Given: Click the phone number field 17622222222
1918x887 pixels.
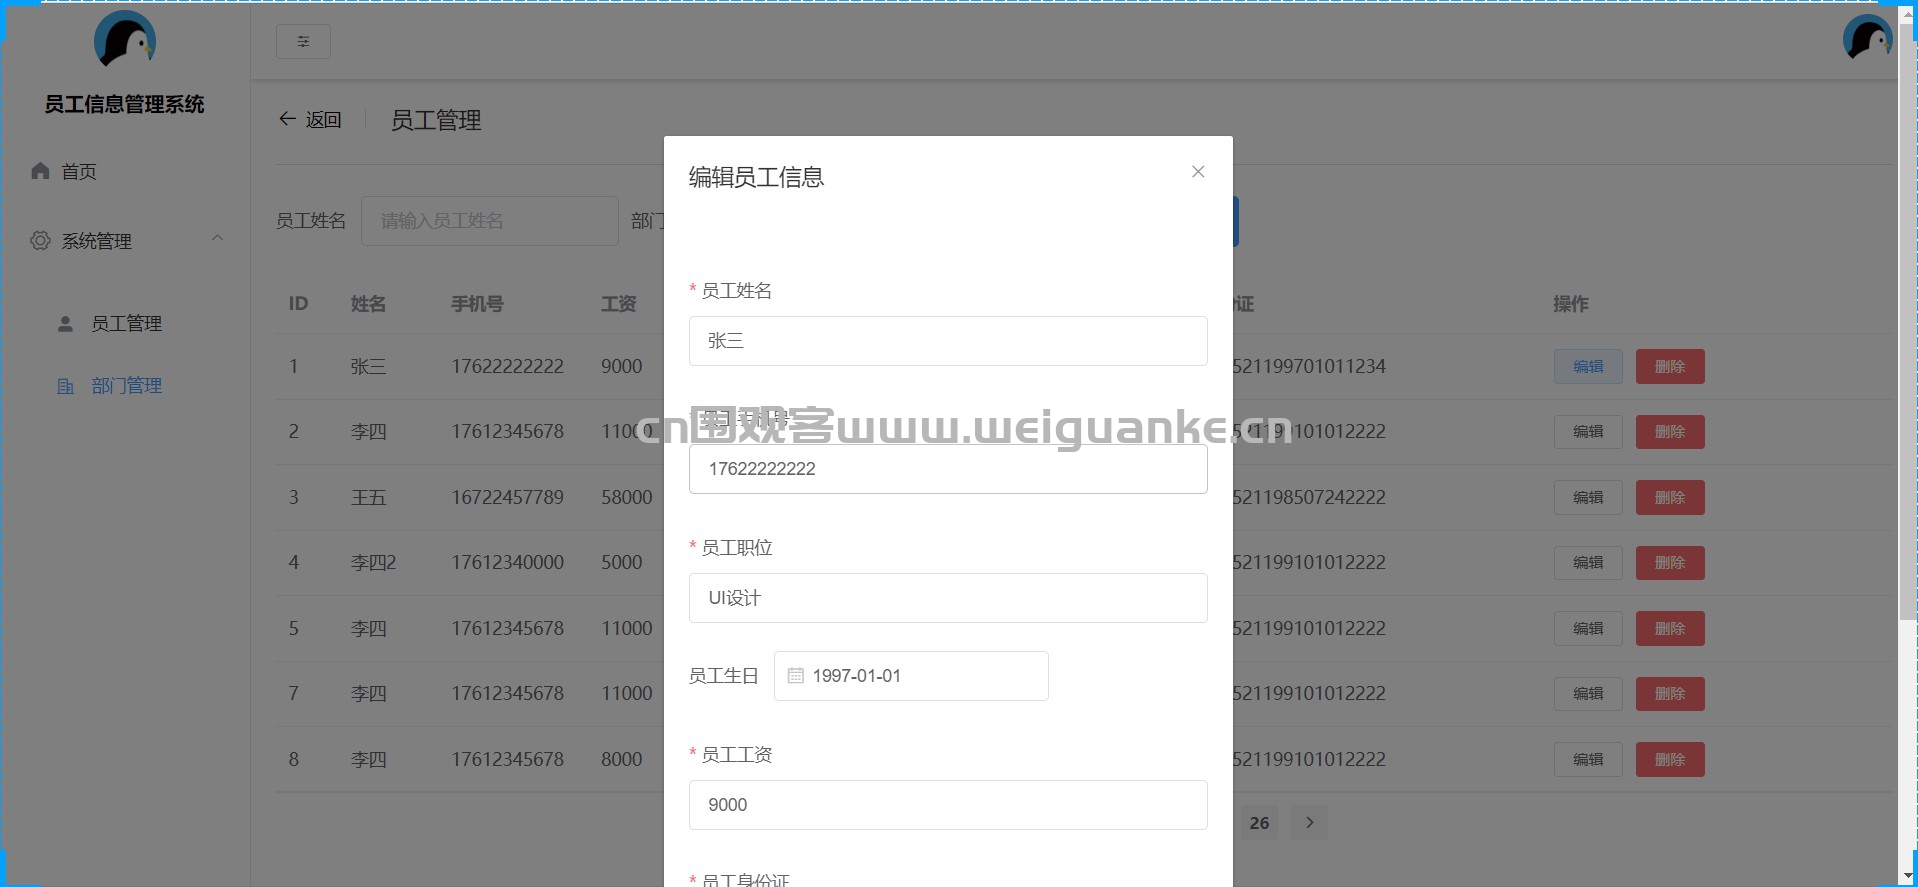Looking at the screenshot, I should 947,469.
